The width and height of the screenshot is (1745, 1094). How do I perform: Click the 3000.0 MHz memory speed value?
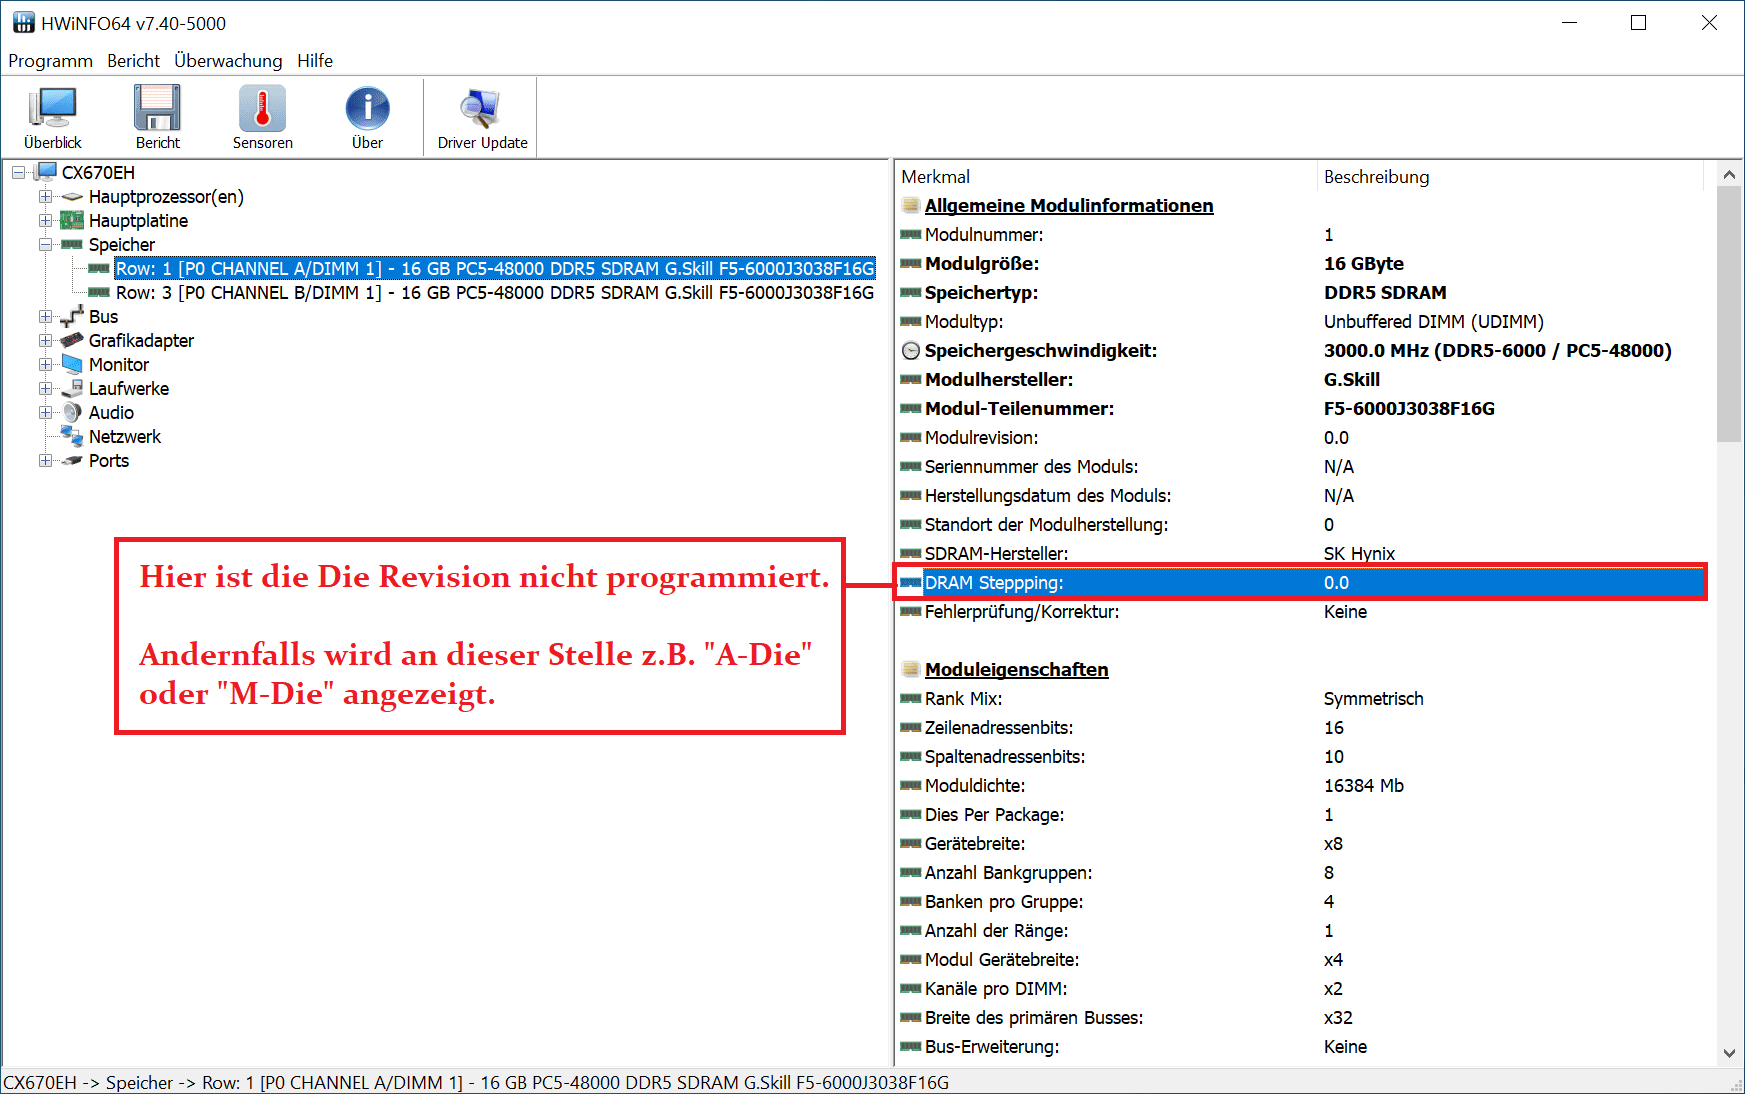[1497, 350]
